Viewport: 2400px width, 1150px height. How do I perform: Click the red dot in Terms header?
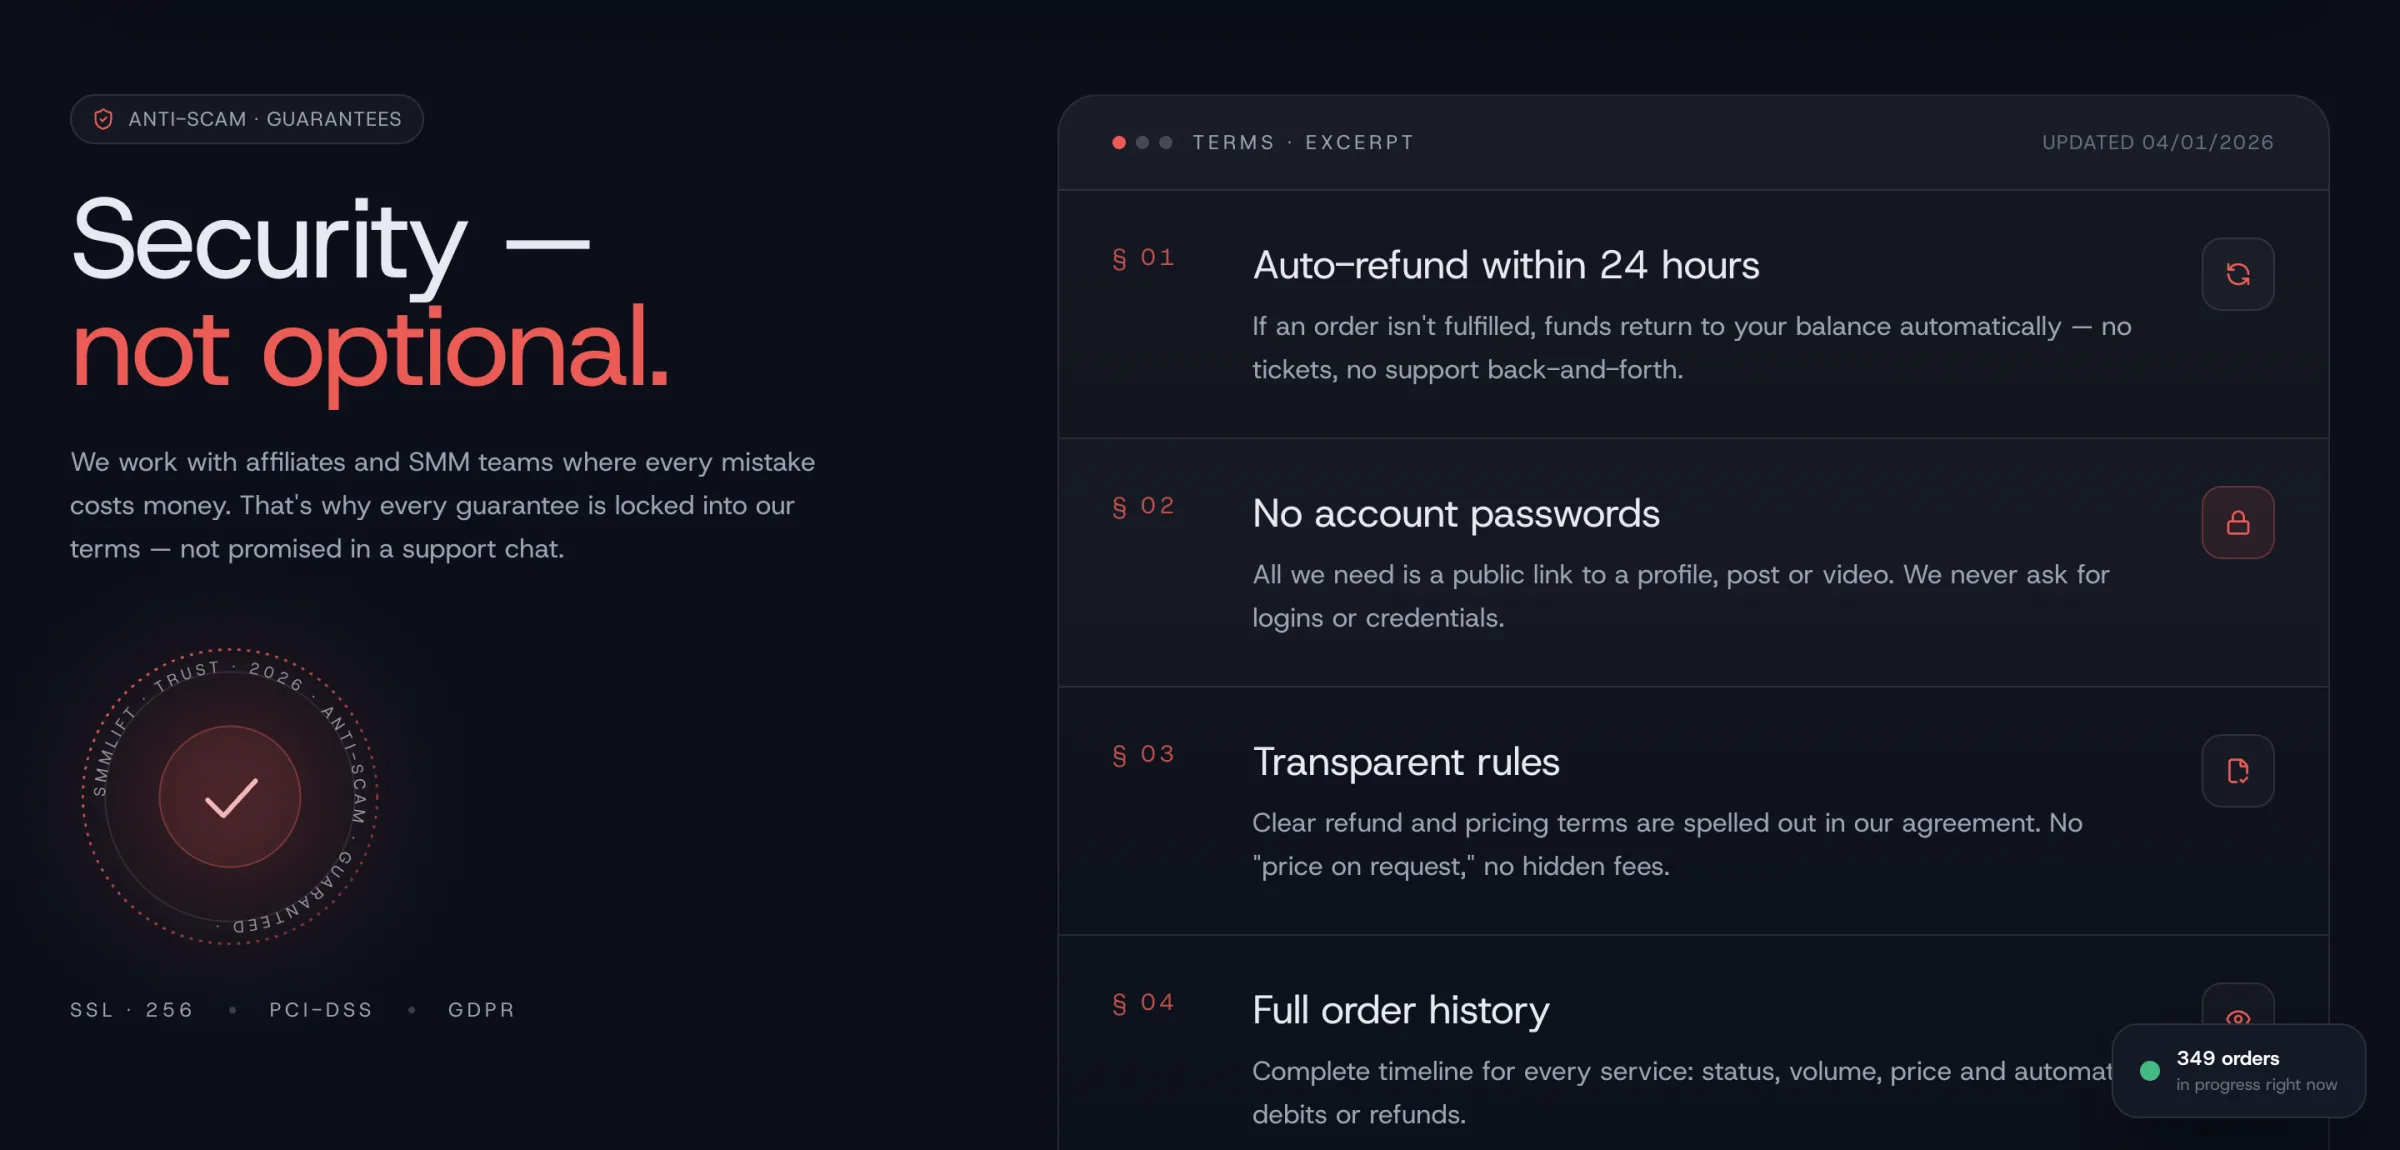[1119, 143]
